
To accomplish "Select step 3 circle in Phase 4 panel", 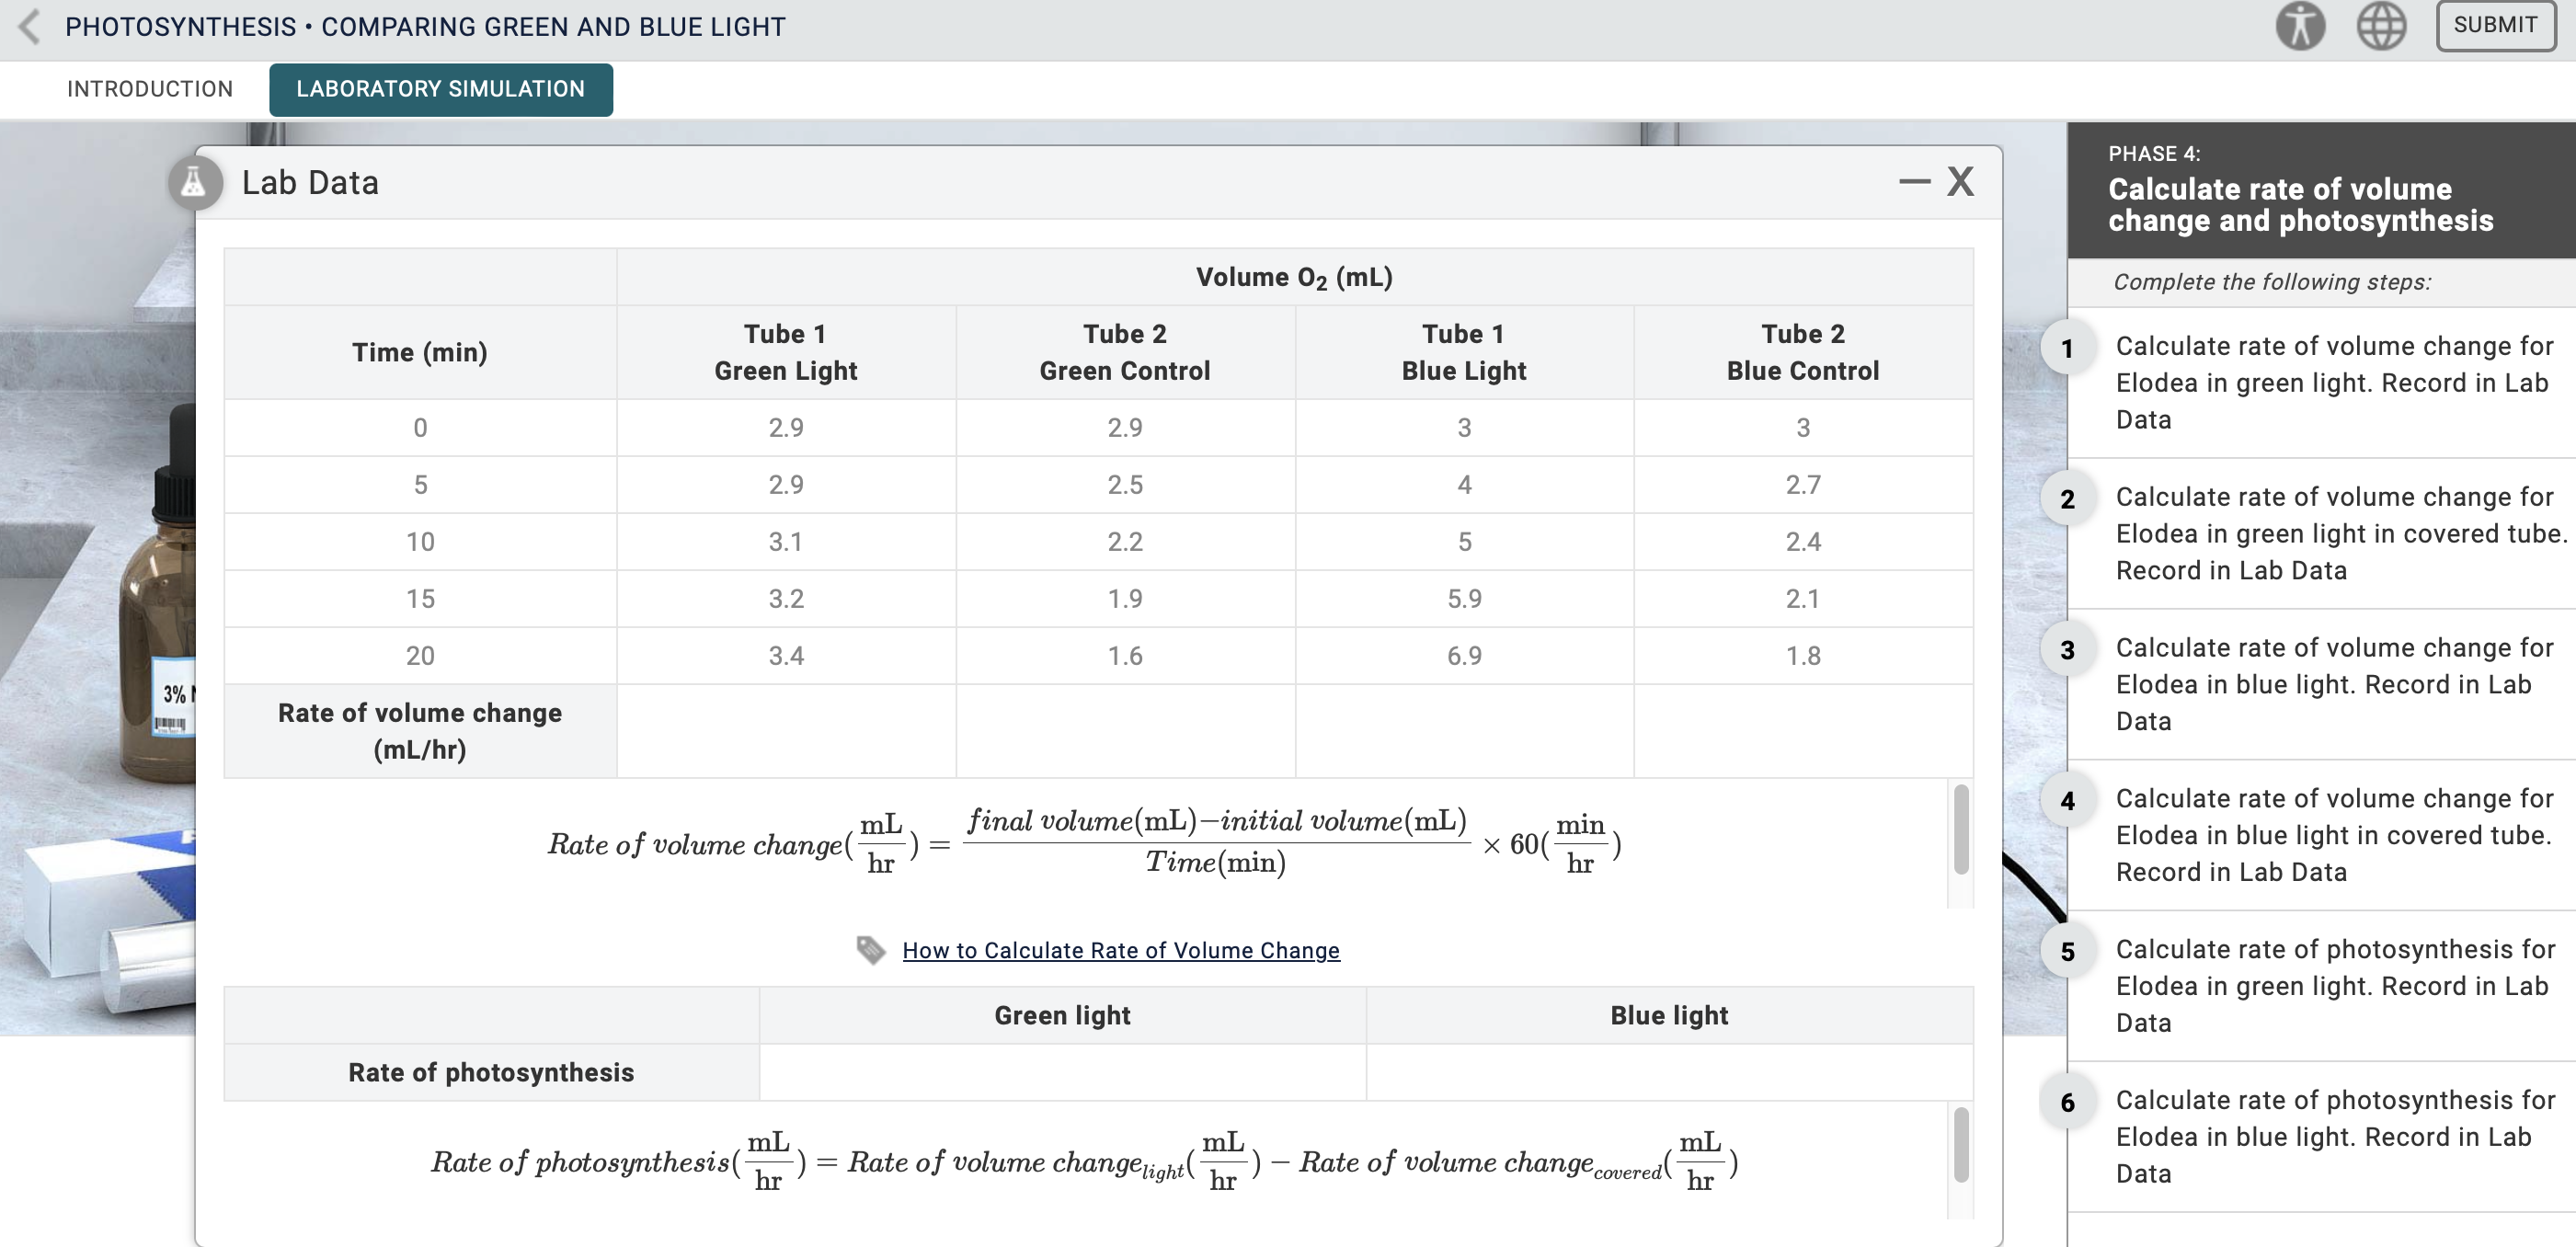I will tap(2069, 649).
